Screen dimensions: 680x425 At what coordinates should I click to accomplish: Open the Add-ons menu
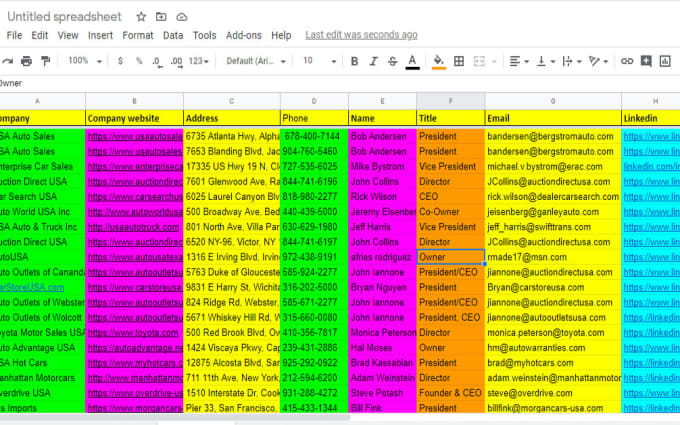[244, 36]
